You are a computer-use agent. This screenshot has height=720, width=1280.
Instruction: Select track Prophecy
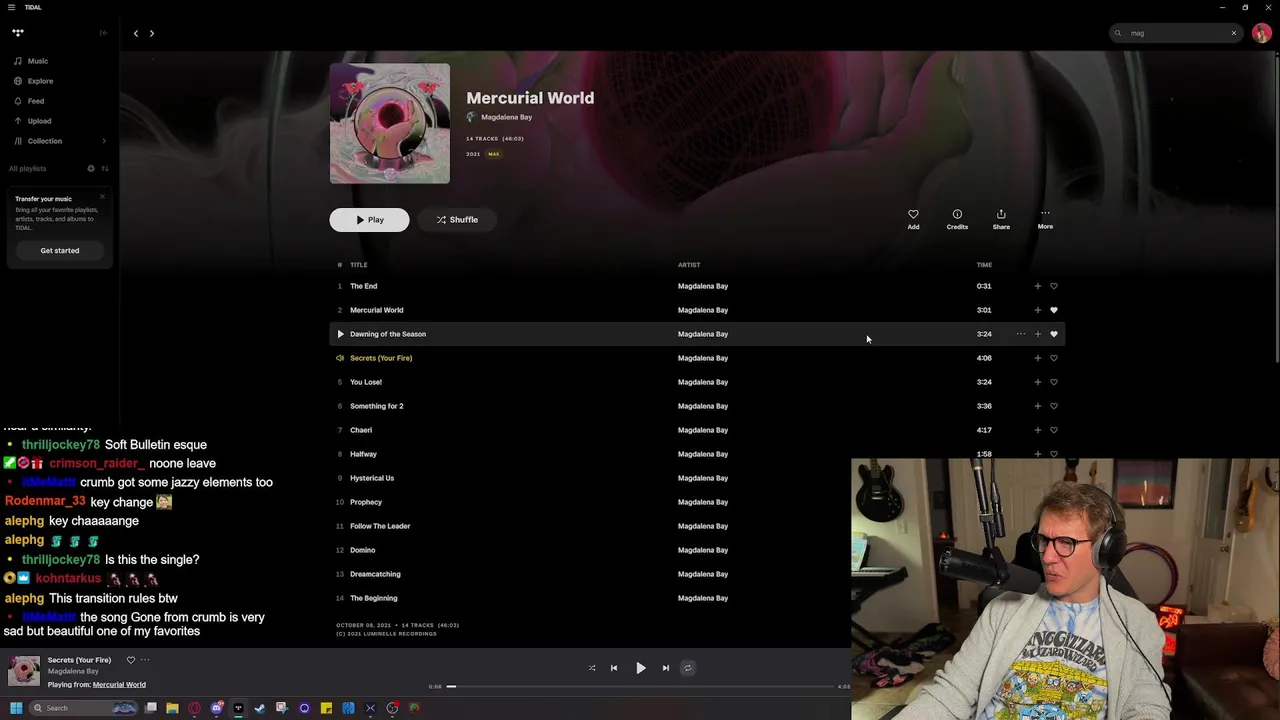pyautogui.click(x=366, y=502)
